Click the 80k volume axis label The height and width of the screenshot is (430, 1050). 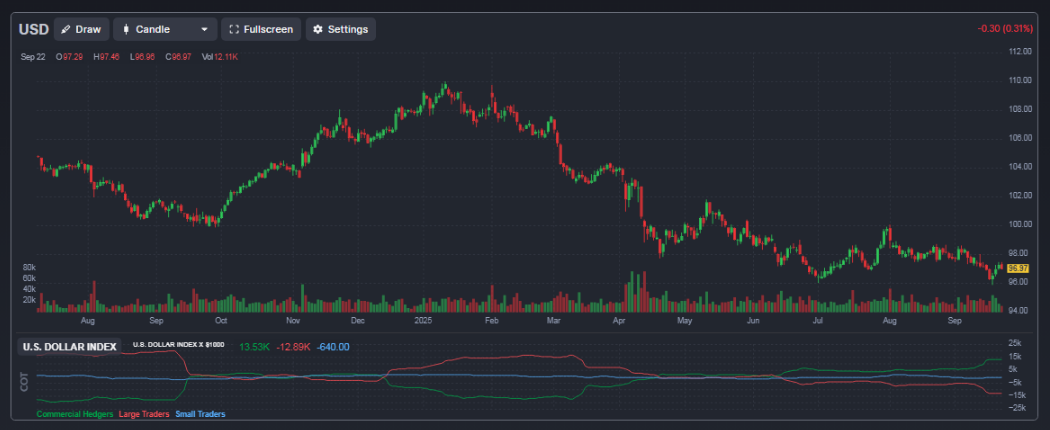tap(29, 267)
